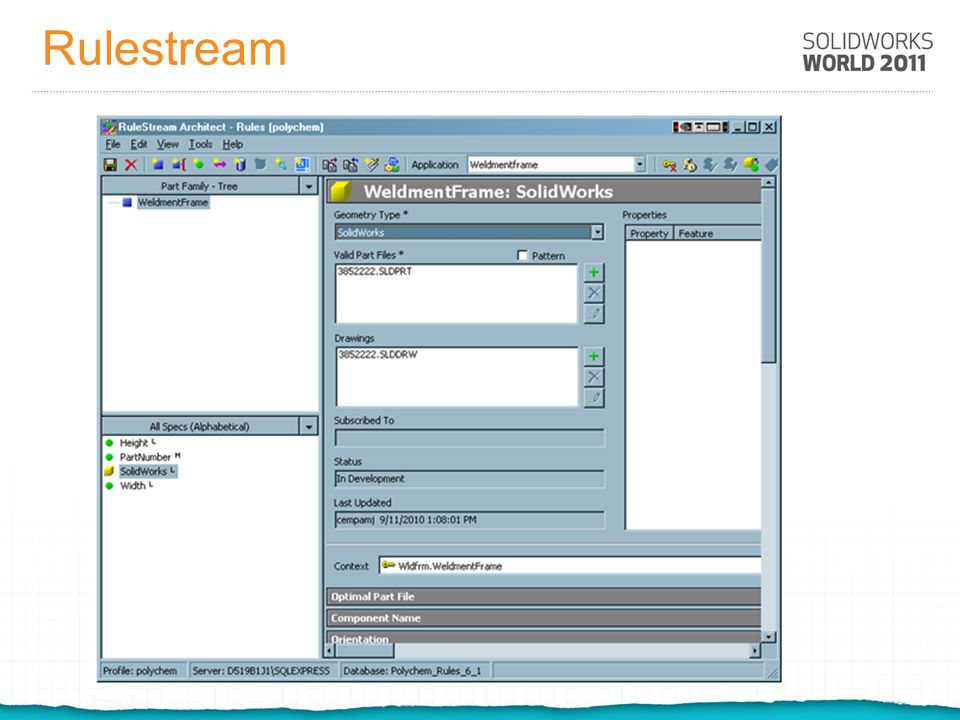Open the Geometry Type SolidWorks dropdown
This screenshot has height=720, width=960.
598,232
